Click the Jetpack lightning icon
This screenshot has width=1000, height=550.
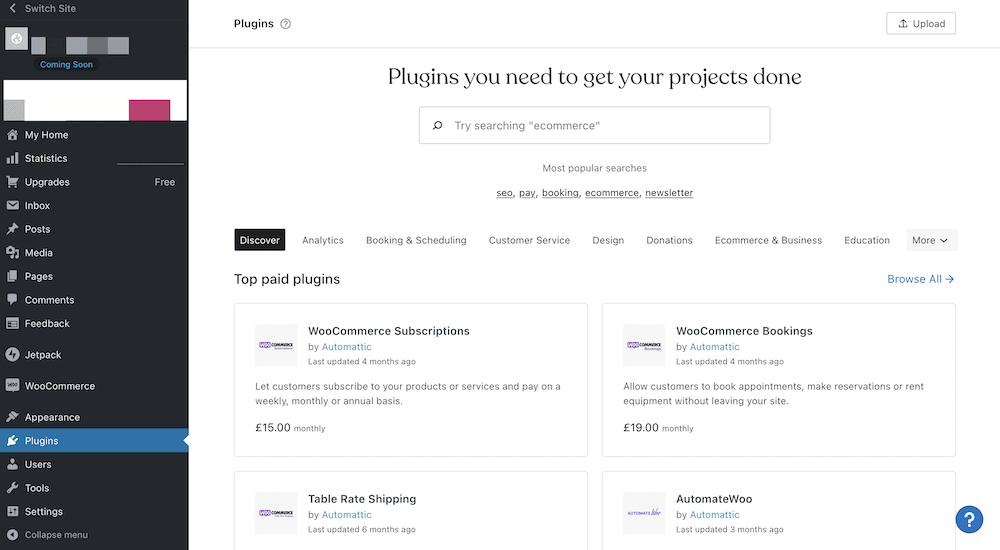pos(12,355)
